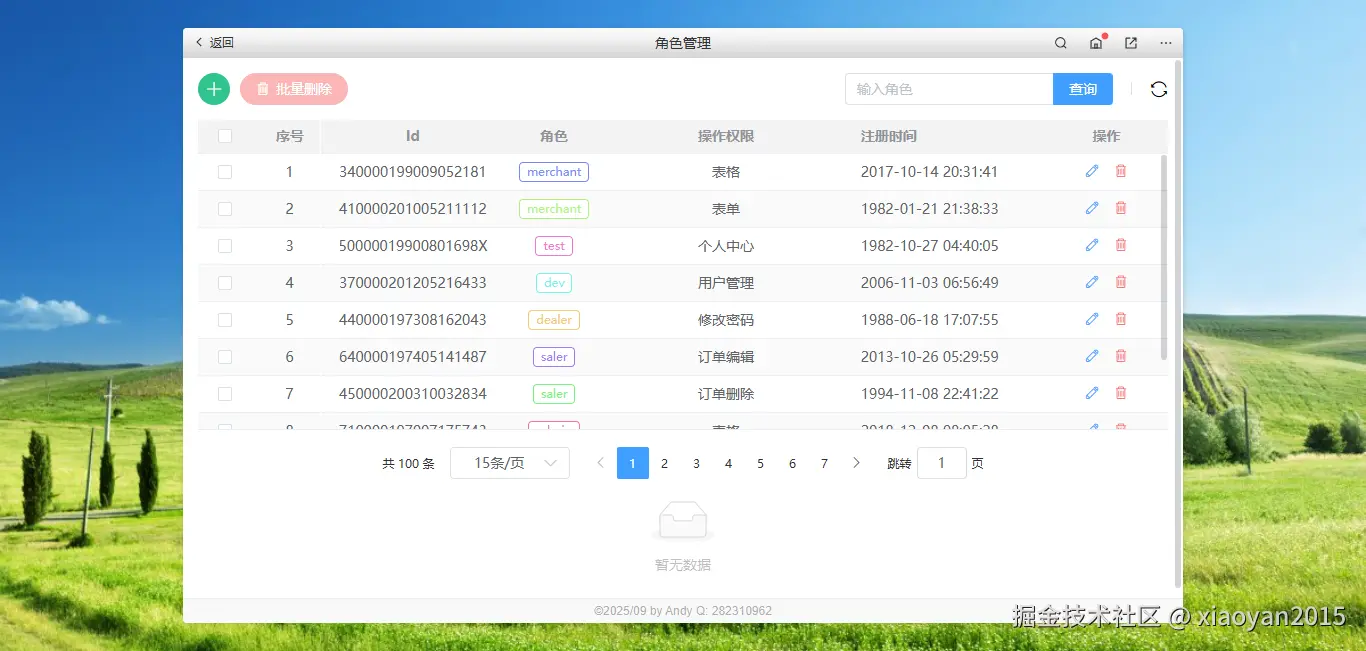
Task: Open the search magnifier in the title bar
Action: pos(1060,43)
